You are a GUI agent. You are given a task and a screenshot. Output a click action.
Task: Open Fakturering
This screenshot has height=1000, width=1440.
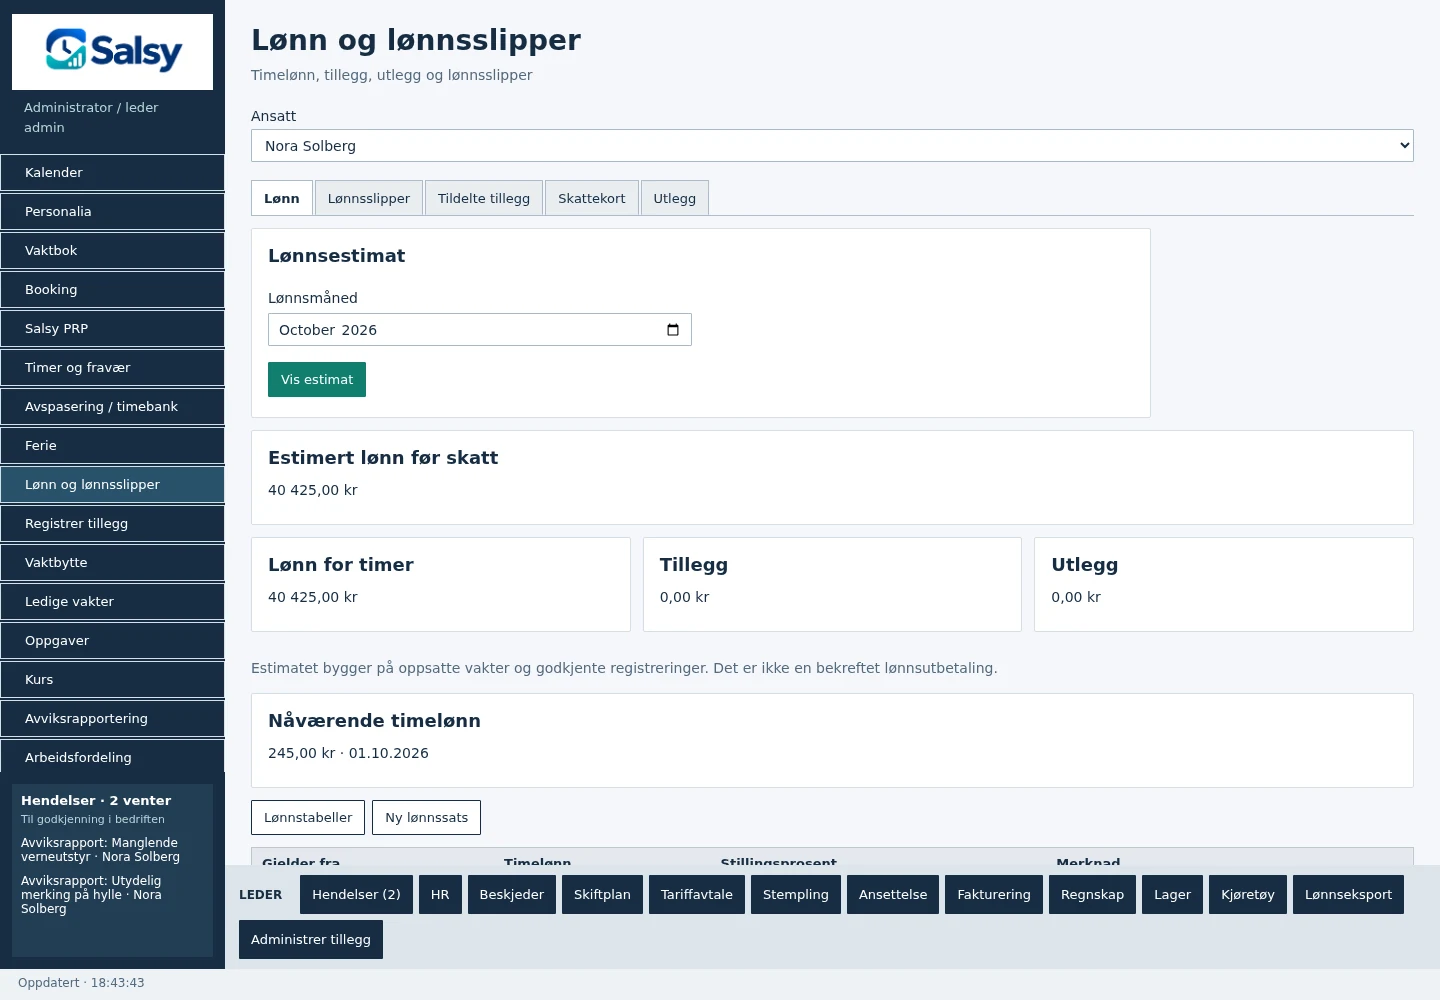[994, 895]
